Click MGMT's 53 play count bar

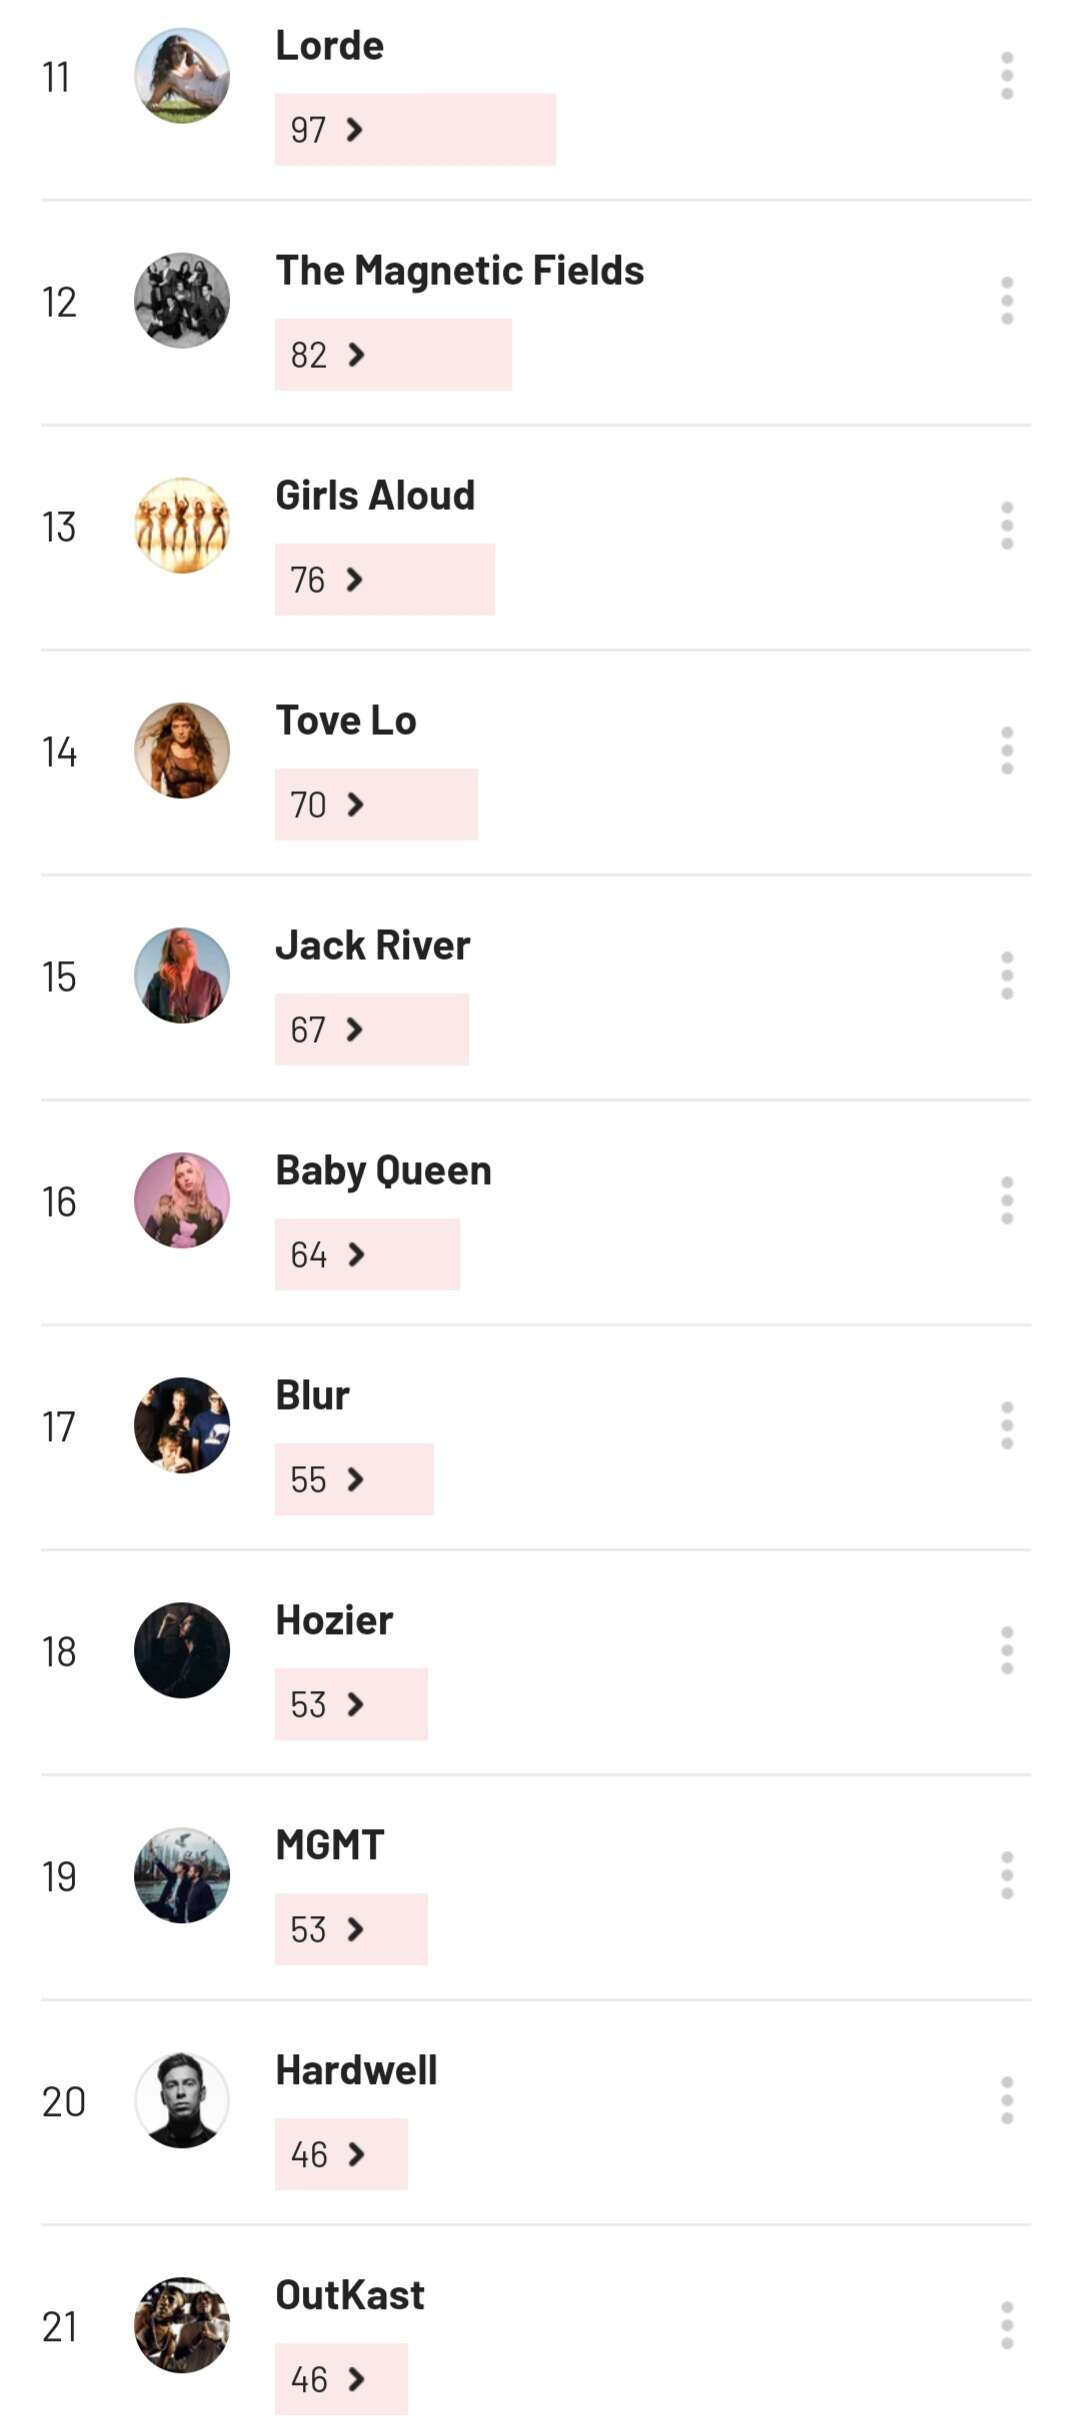point(351,1929)
